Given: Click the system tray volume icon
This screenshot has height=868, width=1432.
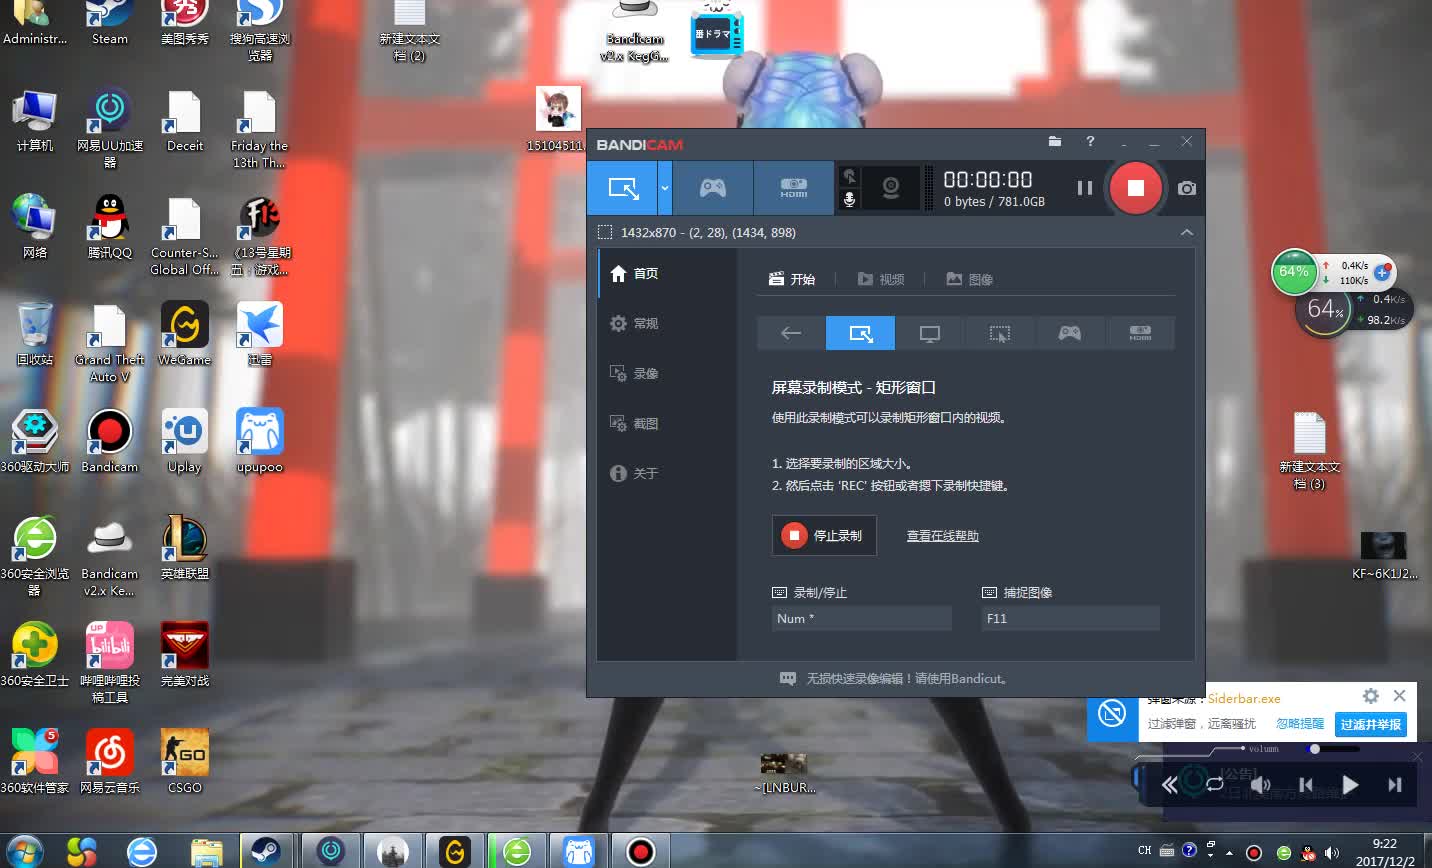Looking at the screenshot, I should click(x=1331, y=853).
